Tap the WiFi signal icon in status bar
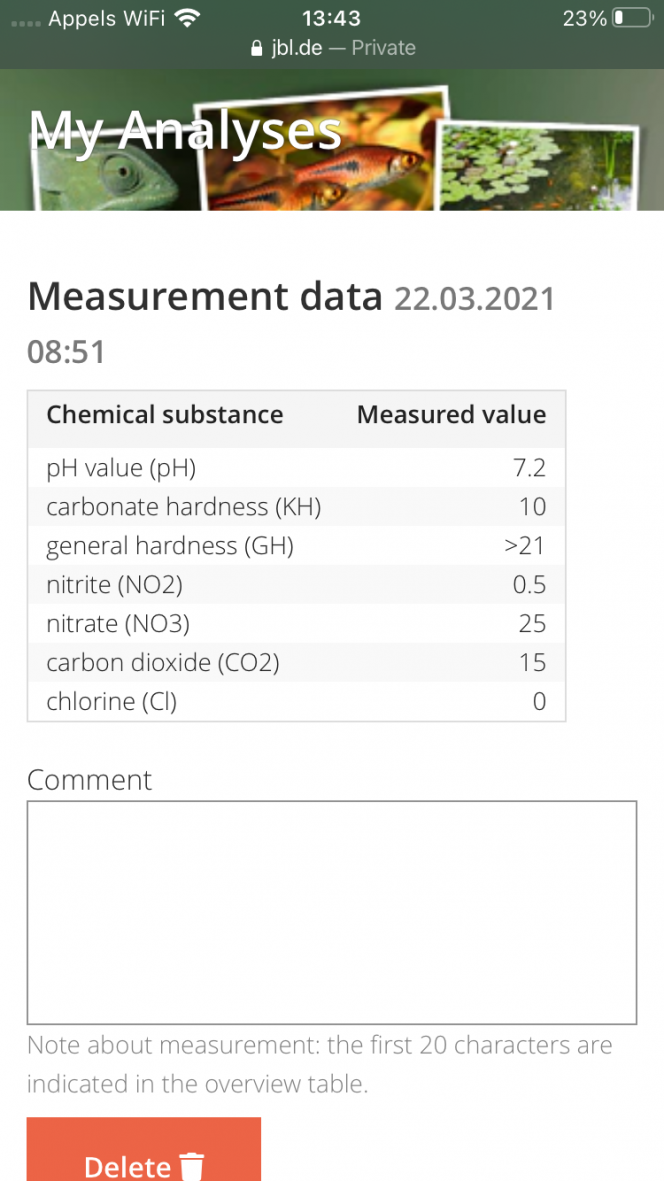Image resolution: width=664 pixels, height=1181 pixels. [185, 18]
